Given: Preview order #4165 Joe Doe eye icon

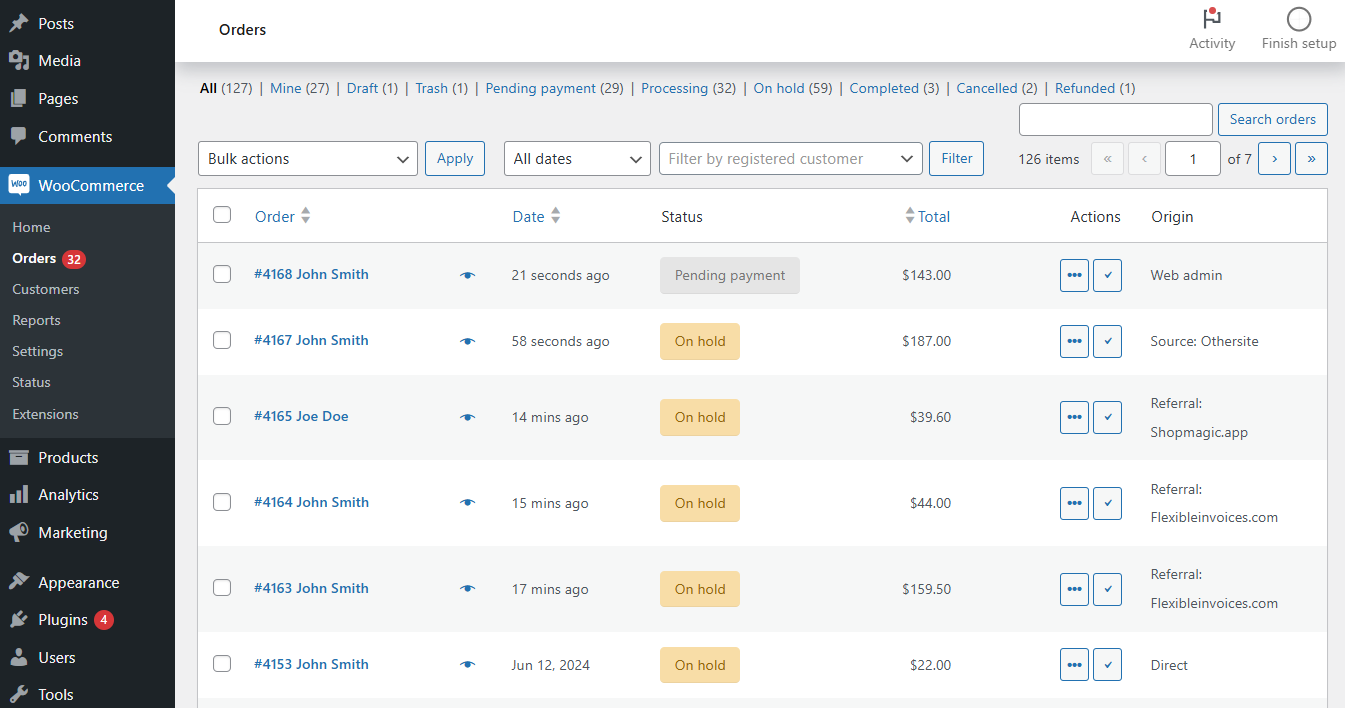Looking at the screenshot, I should pos(467,417).
